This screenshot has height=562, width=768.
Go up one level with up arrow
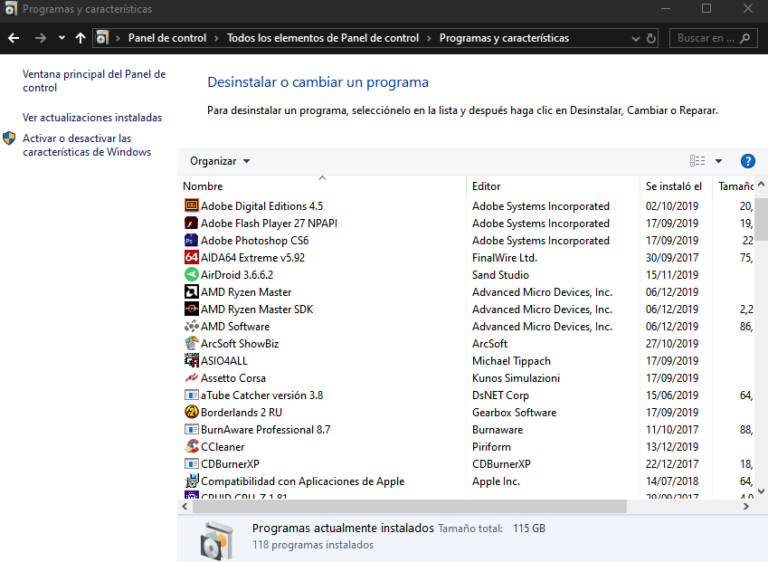pos(80,38)
